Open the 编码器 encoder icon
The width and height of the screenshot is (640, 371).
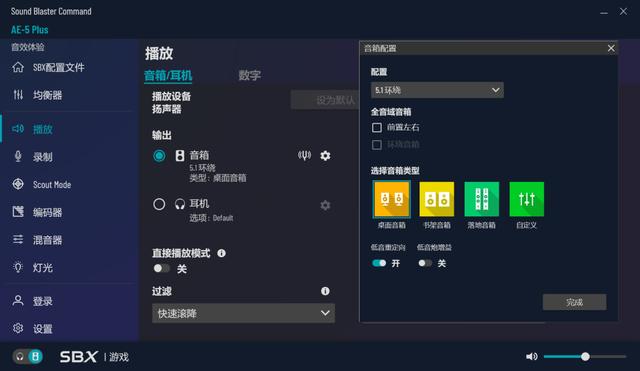(x=18, y=212)
